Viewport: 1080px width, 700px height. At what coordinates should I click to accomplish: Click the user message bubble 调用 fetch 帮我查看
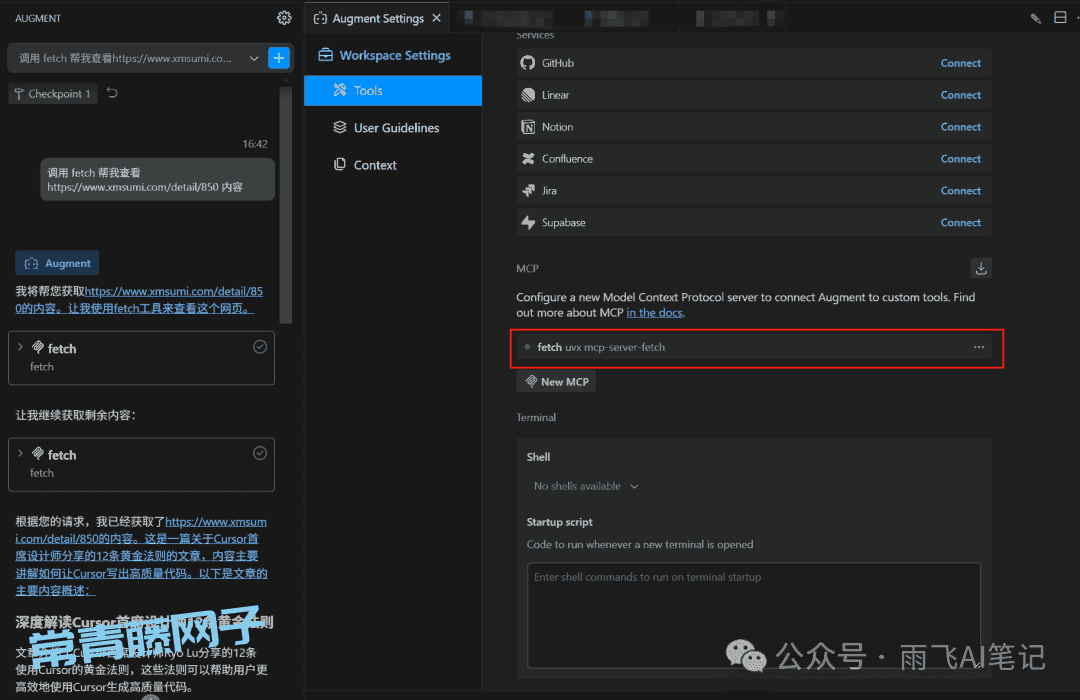click(x=158, y=180)
